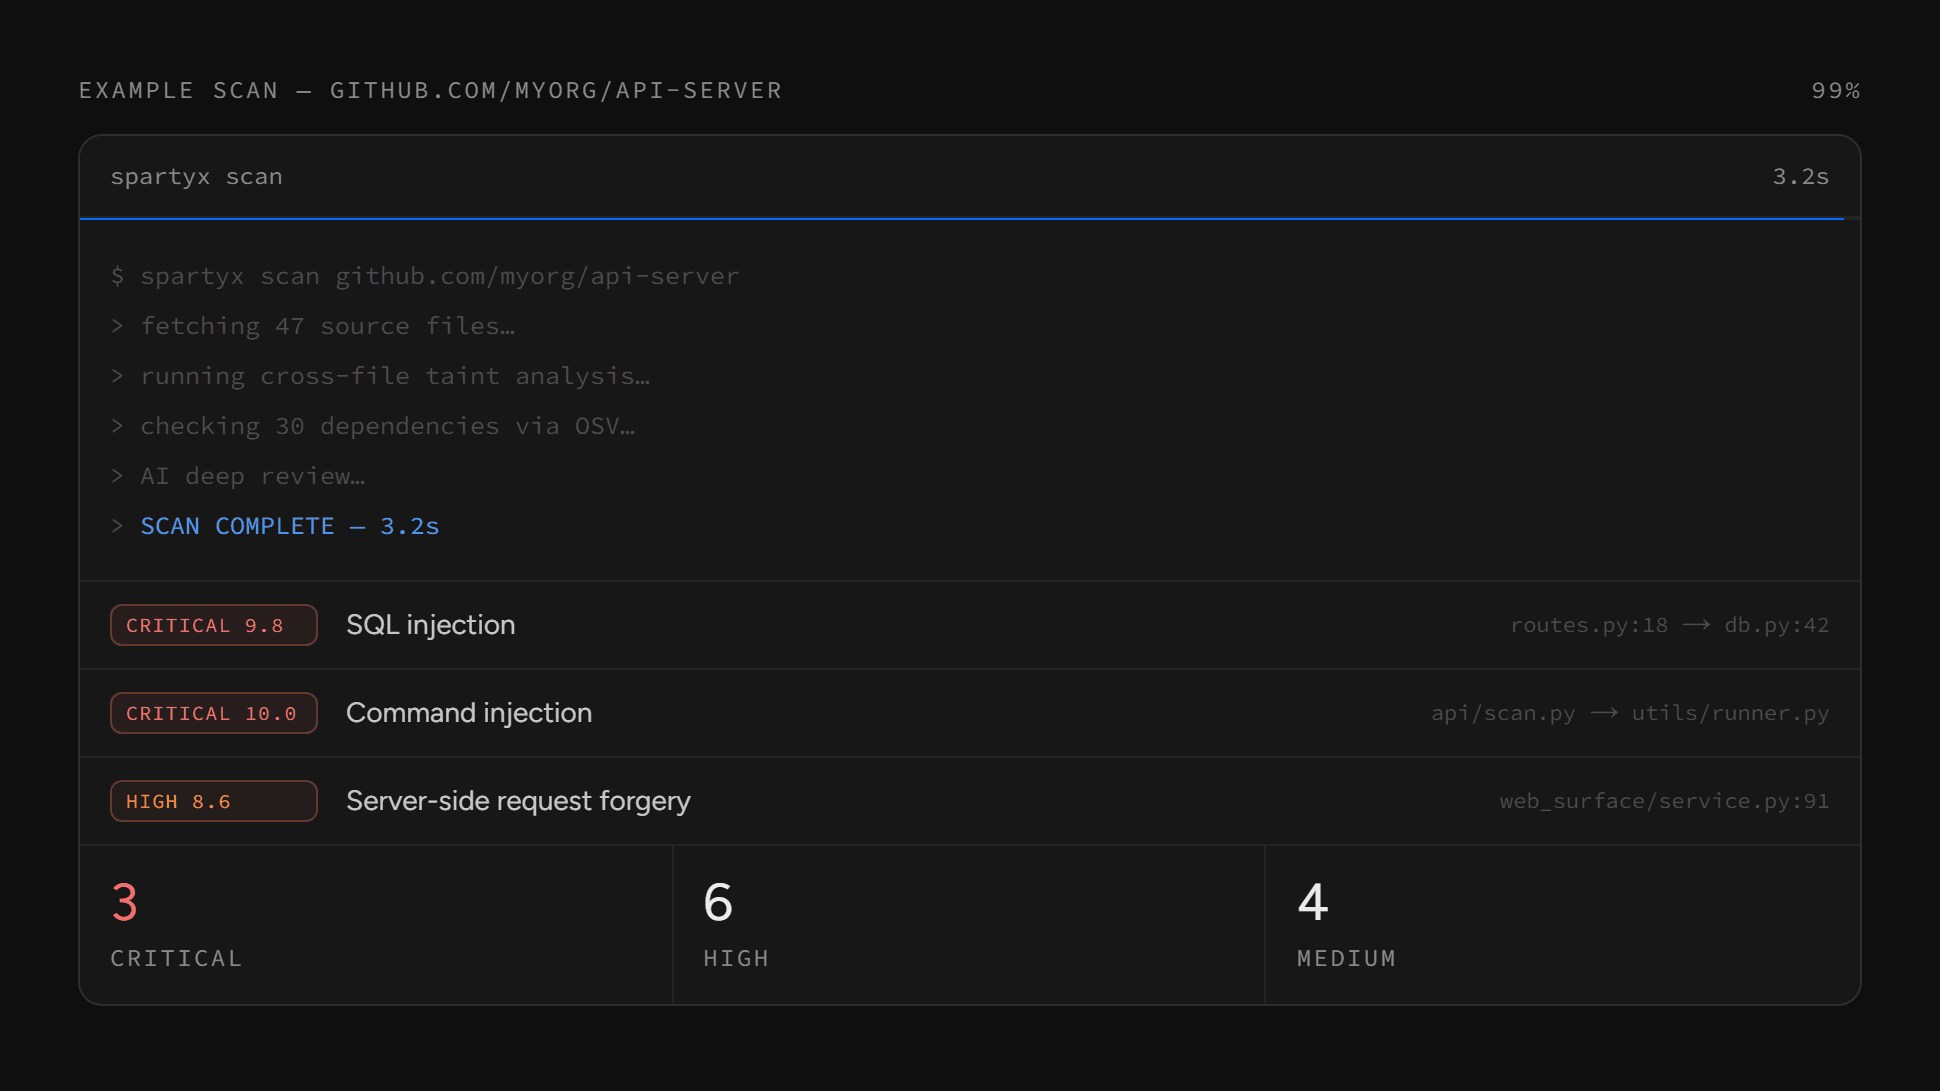Click the 99% progress value
This screenshot has height=1091, width=1940.
pyautogui.click(x=1836, y=91)
